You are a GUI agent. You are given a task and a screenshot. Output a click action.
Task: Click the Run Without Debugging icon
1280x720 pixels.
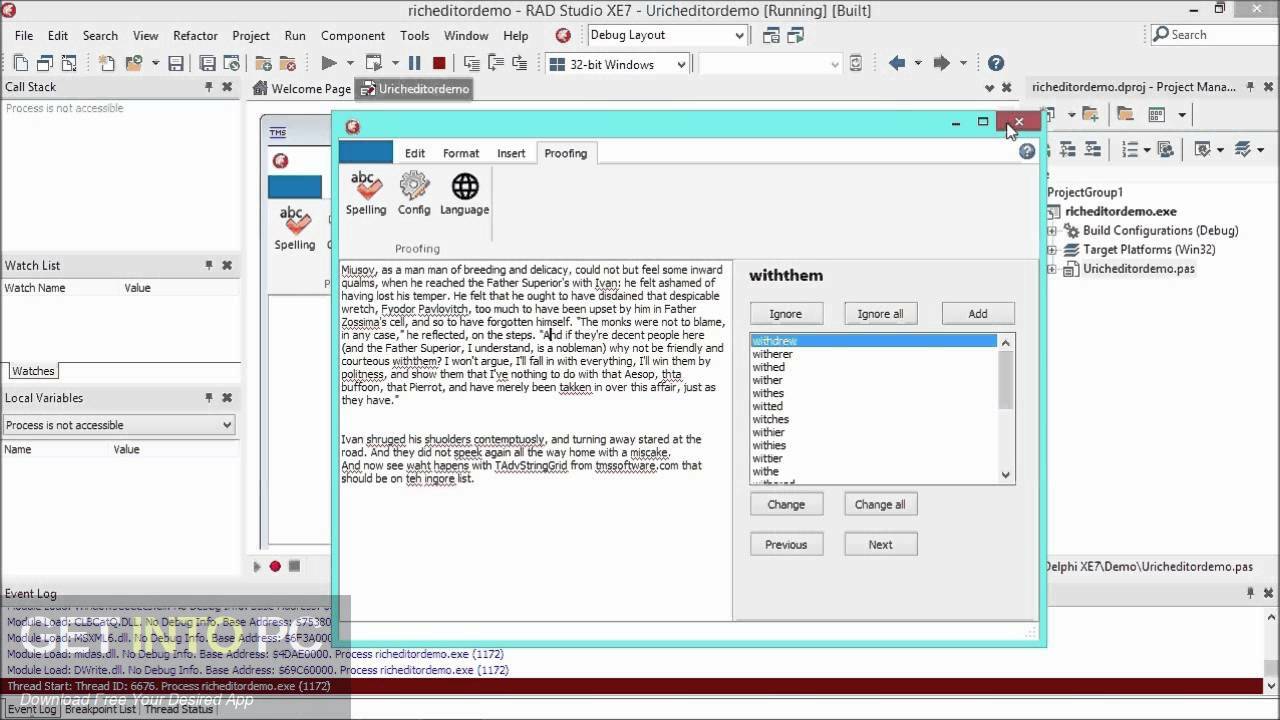coord(374,63)
